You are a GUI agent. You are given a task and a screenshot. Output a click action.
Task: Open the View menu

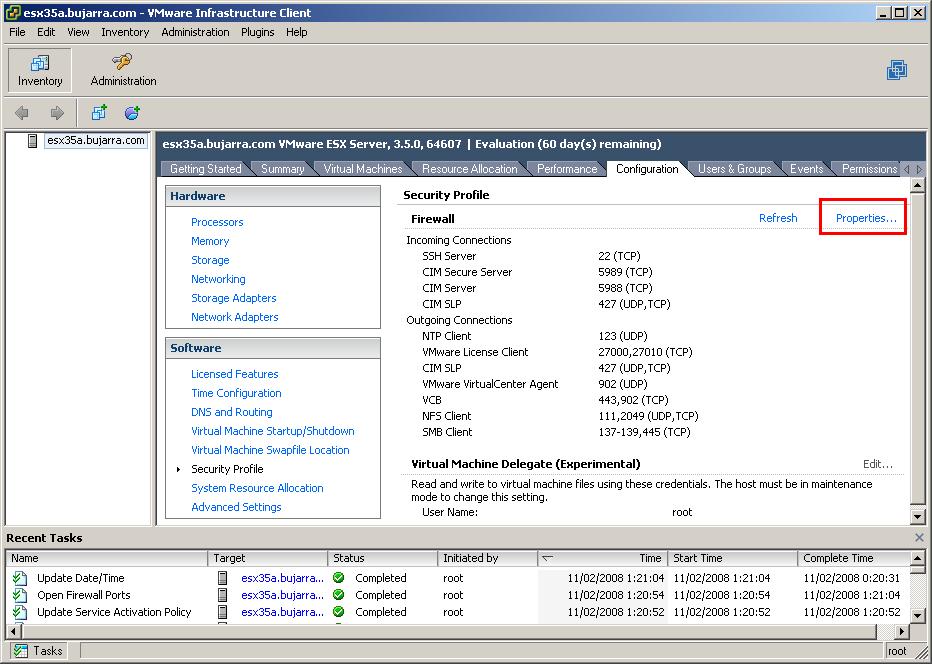point(78,32)
